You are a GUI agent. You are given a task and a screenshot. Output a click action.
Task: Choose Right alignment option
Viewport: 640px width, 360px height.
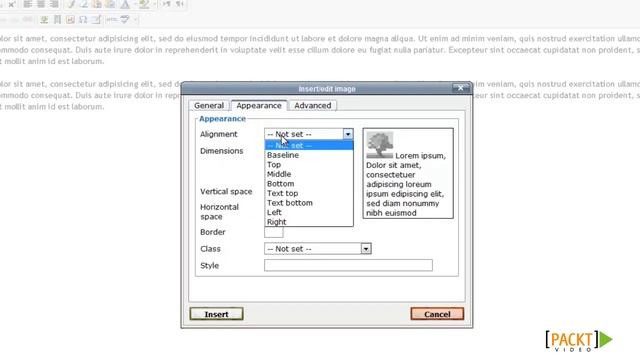pyautogui.click(x=309, y=222)
